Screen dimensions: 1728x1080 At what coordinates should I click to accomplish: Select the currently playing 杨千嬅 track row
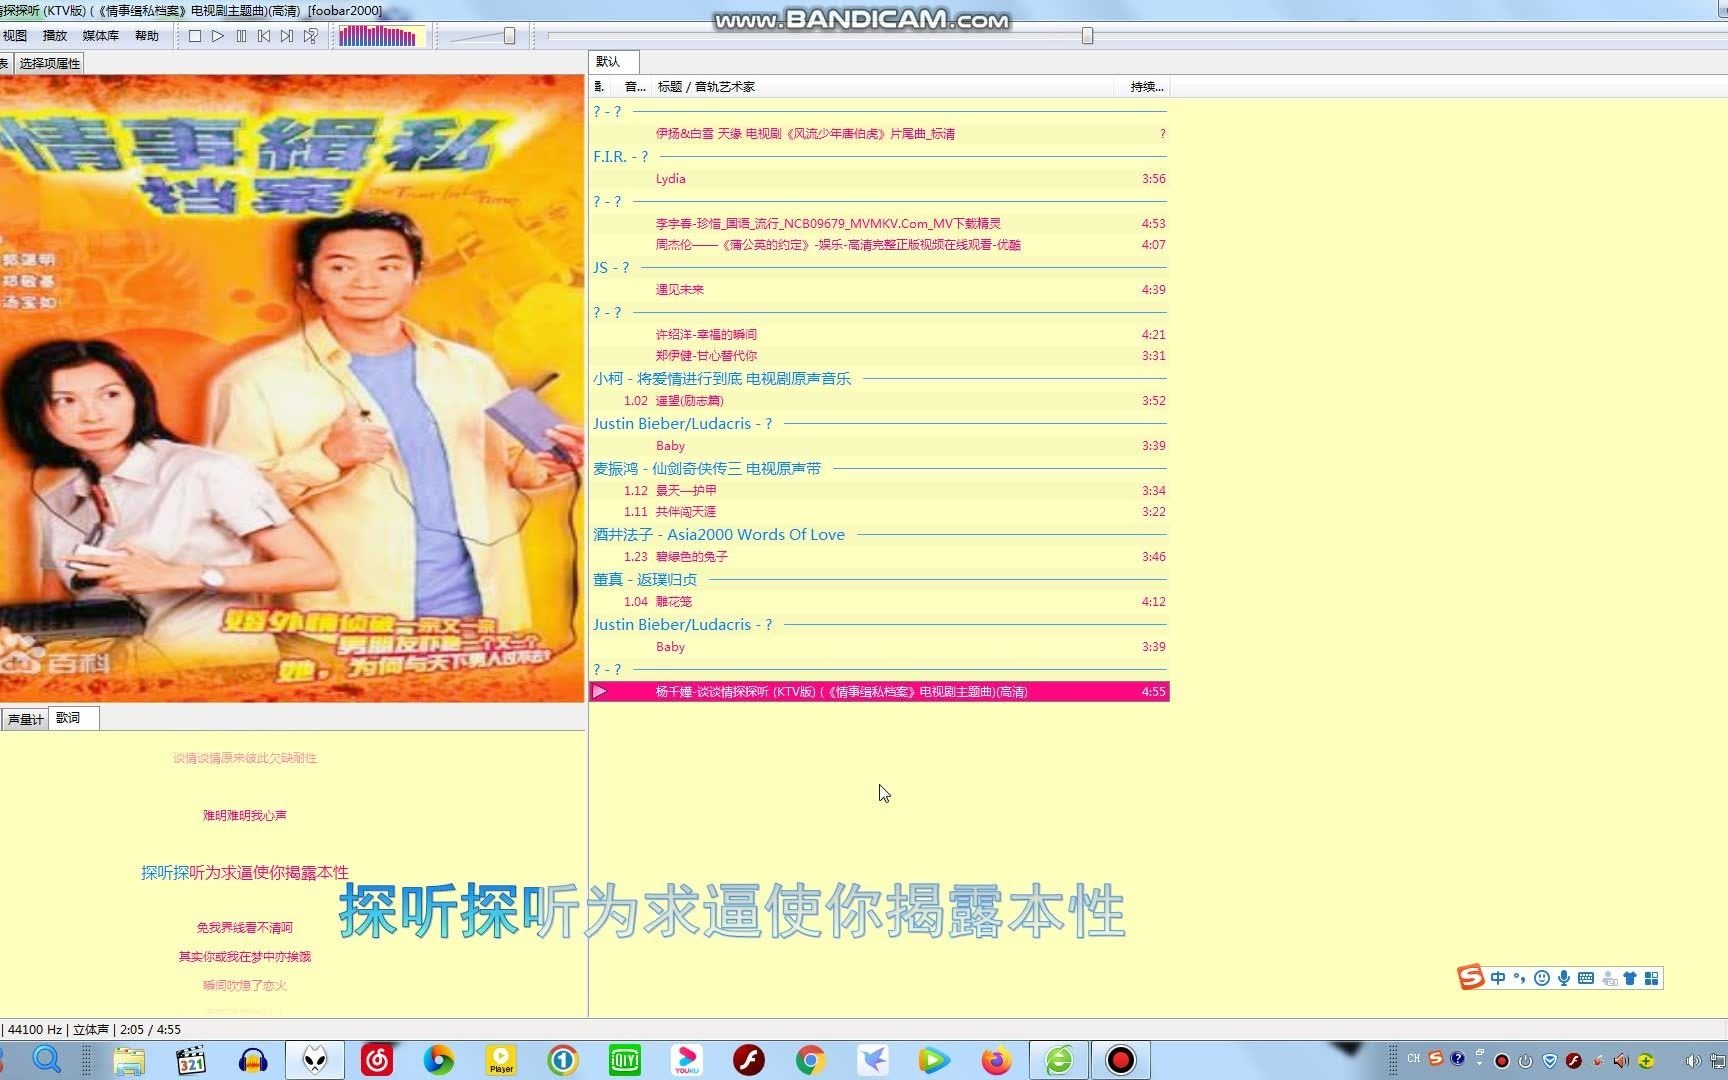click(x=879, y=692)
